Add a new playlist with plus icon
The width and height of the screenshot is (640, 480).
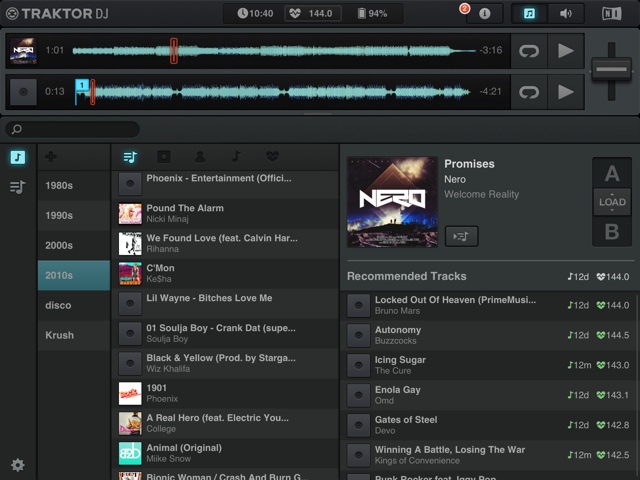tap(51, 157)
